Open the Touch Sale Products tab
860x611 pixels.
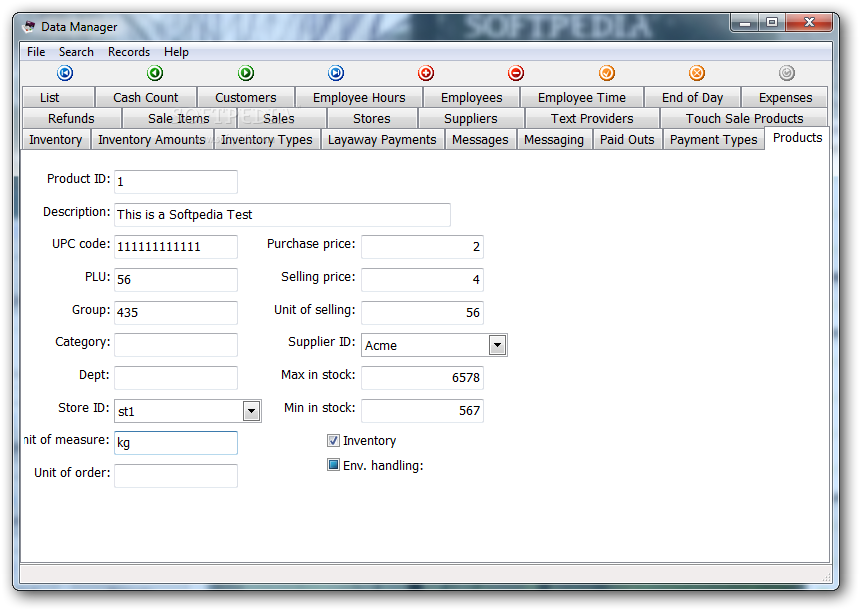[x=744, y=118]
